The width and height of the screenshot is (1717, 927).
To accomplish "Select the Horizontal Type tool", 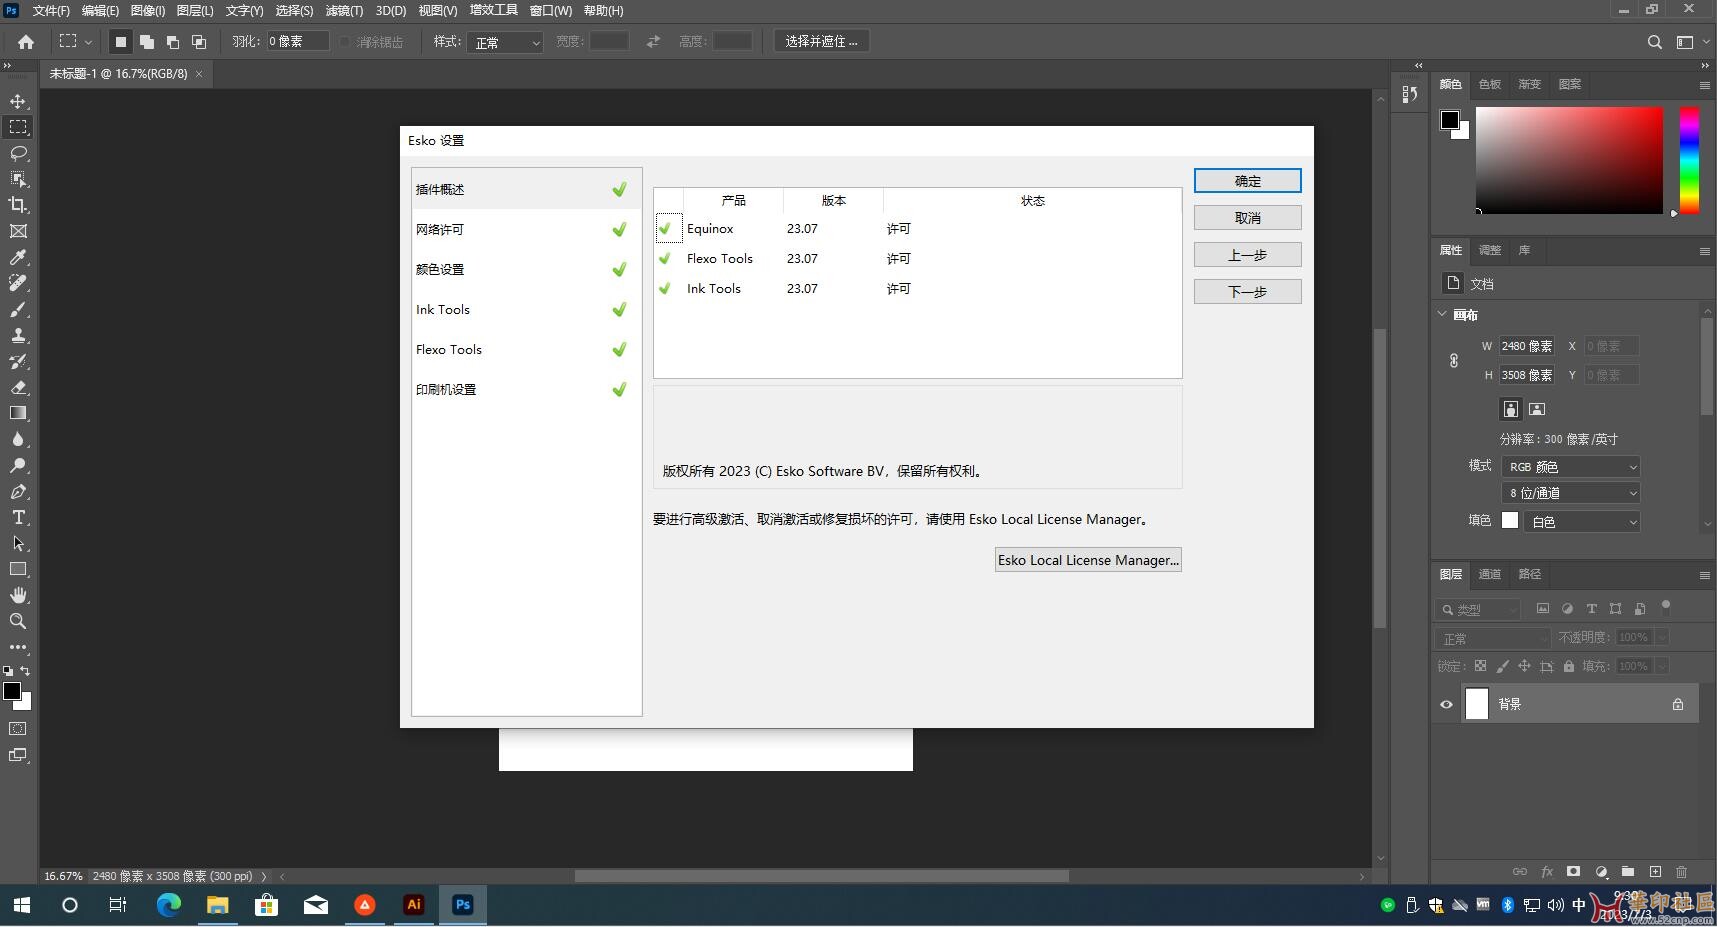I will point(18,517).
